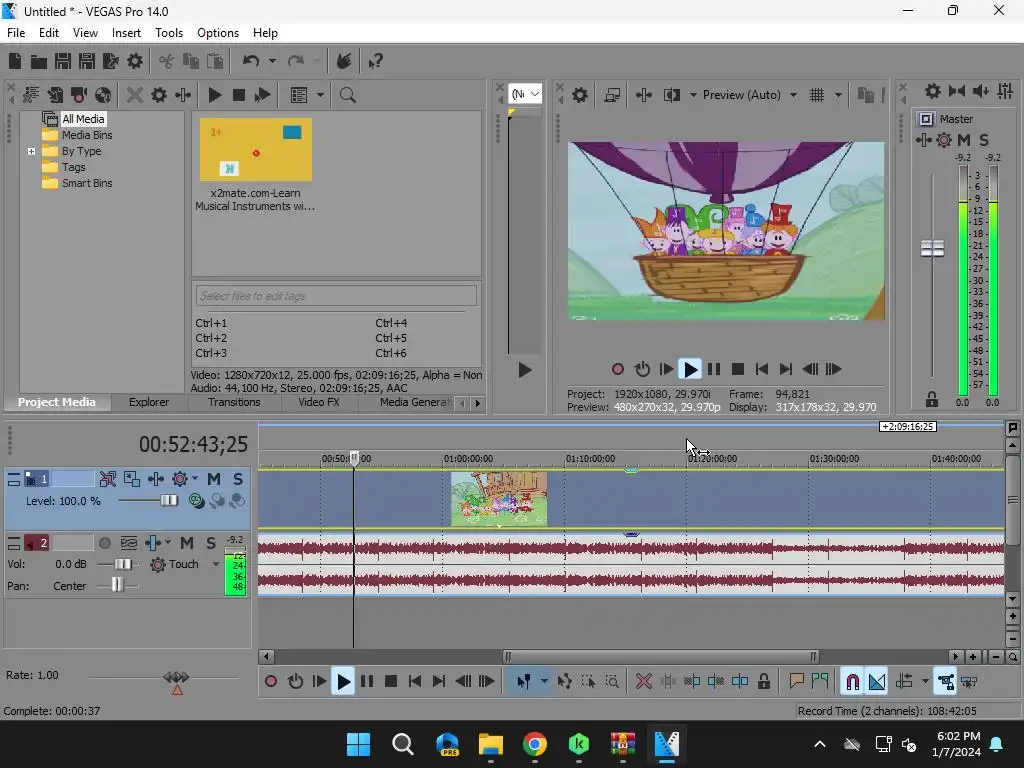Open Master bus audio properties gear
This screenshot has height=768, width=1024.
[x=933, y=91]
